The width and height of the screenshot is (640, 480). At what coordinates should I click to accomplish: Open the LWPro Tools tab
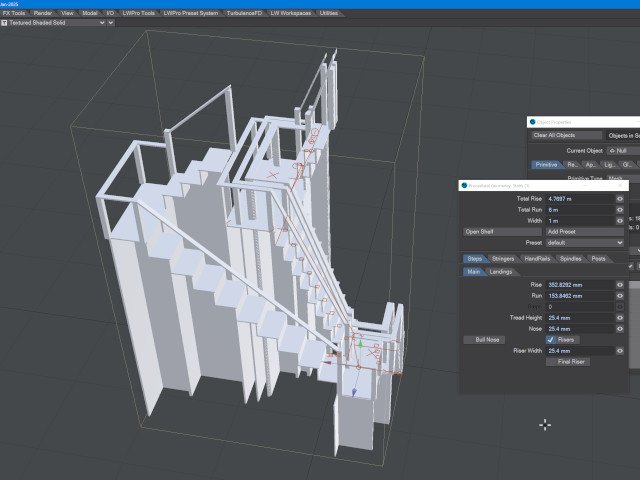(x=139, y=13)
